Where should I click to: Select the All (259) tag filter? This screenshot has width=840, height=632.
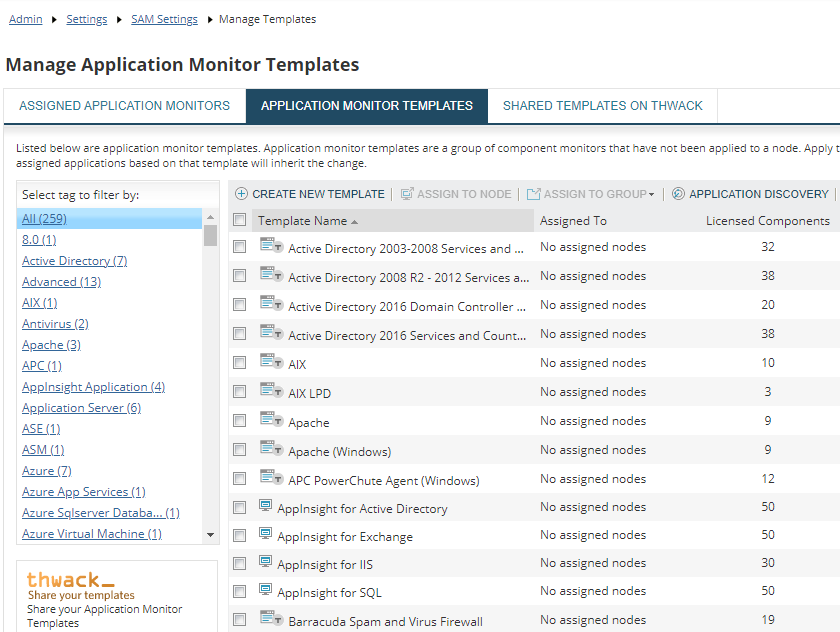[44, 218]
